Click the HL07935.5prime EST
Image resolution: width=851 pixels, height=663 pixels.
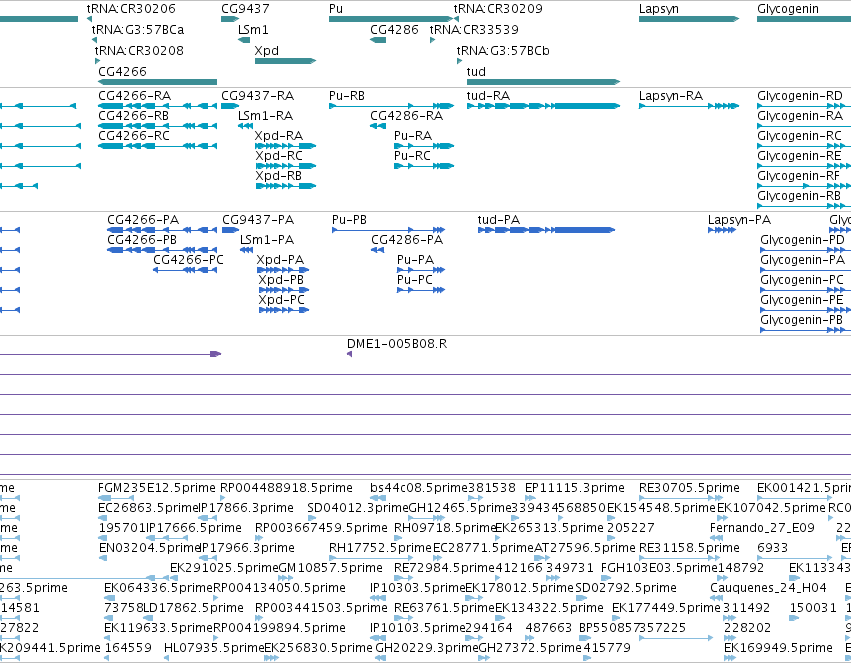[x=168, y=658]
